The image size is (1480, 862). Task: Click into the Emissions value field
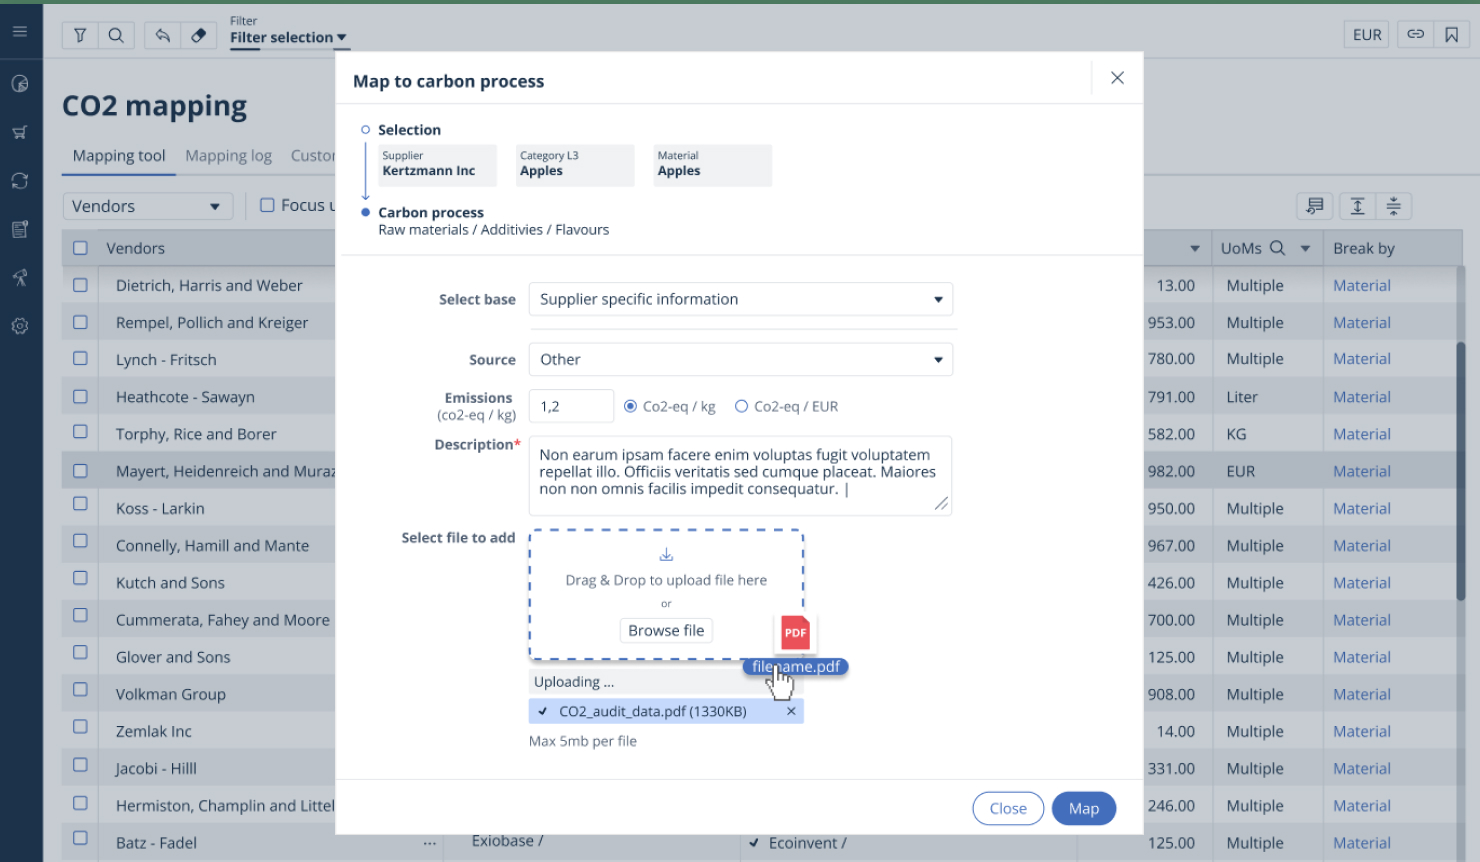coord(570,406)
